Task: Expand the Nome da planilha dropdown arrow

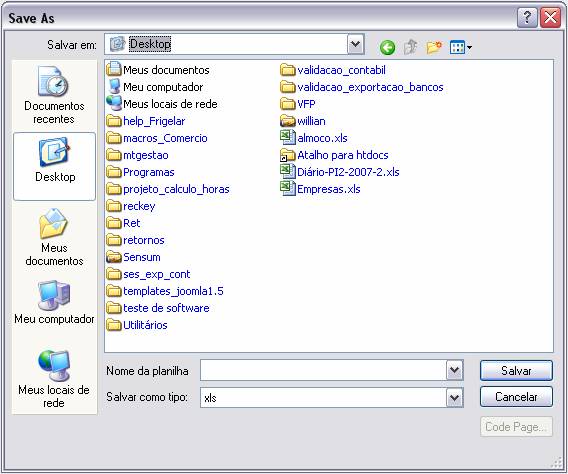Action: 455,370
